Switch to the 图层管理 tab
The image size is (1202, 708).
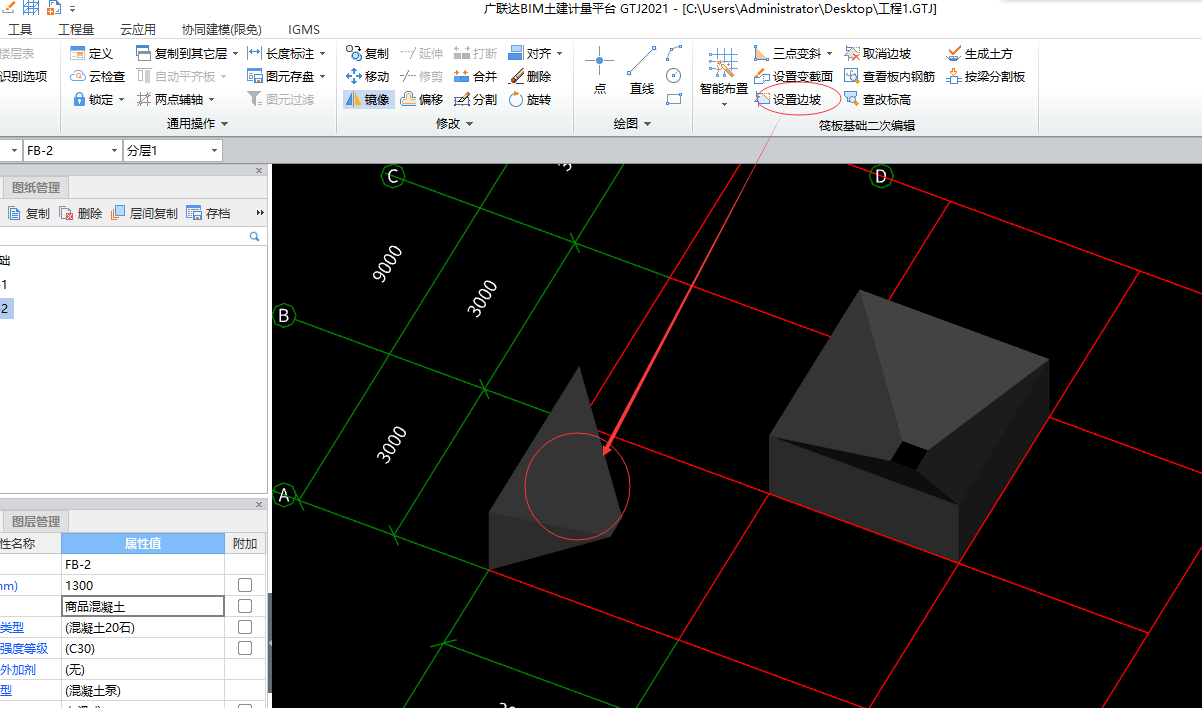pos(35,521)
